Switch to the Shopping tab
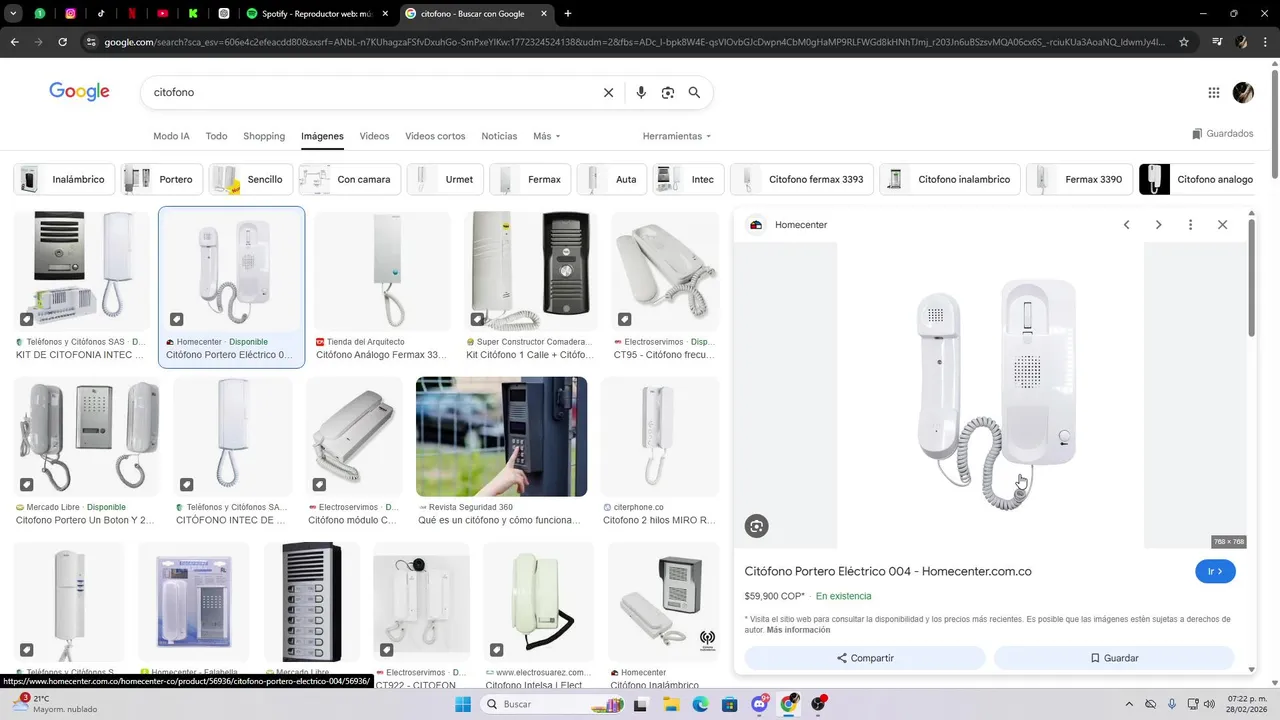This screenshot has width=1280, height=720. point(264,136)
